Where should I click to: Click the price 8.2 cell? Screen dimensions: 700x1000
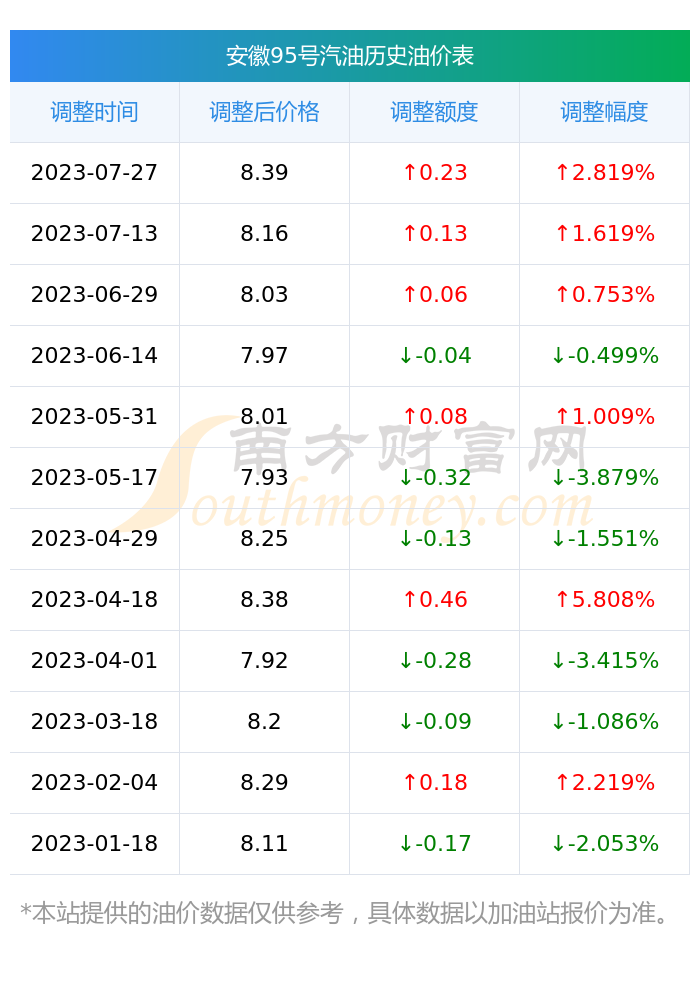coord(264,721)
